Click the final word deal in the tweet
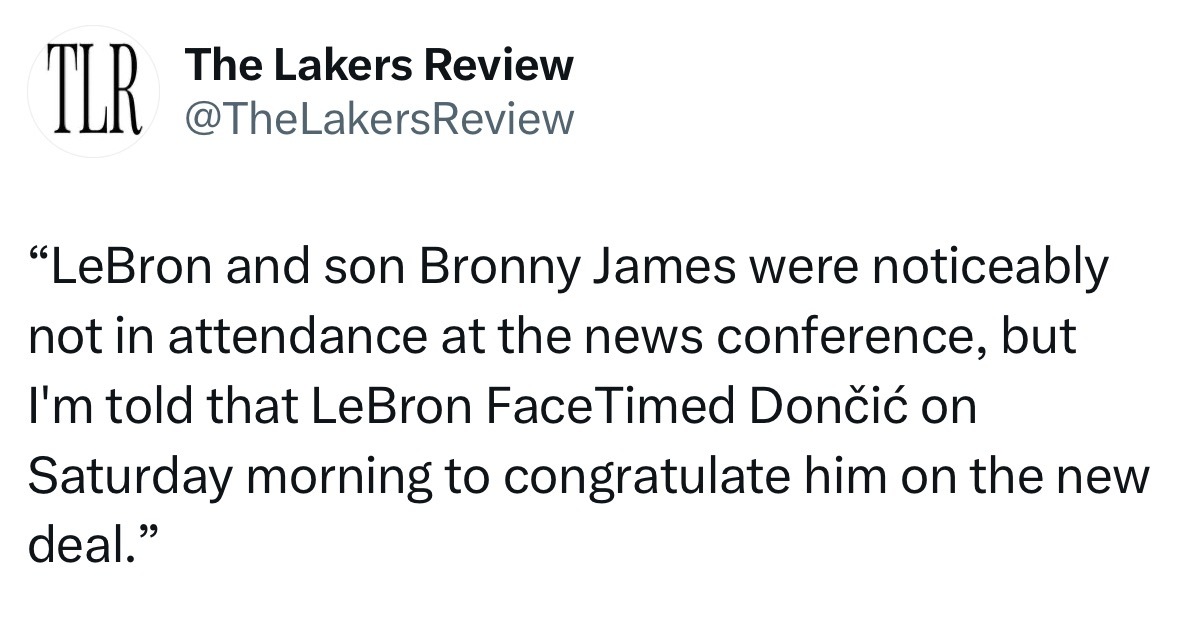Viewport: 1179px width, 628px height. click(77, 545)
